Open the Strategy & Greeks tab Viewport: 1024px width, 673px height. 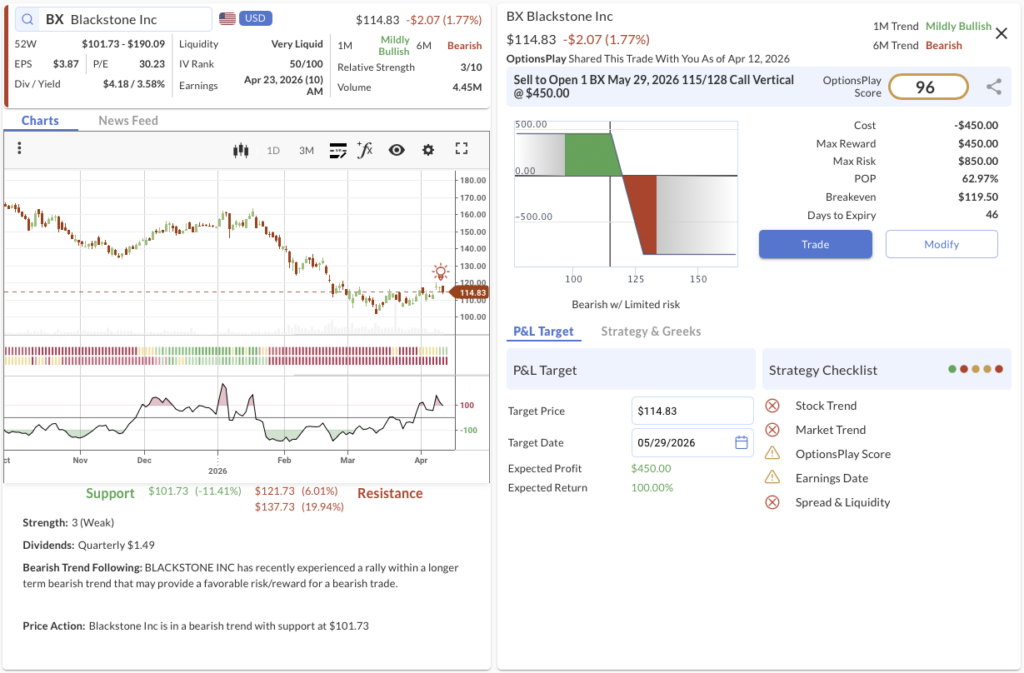click(650, 331)
